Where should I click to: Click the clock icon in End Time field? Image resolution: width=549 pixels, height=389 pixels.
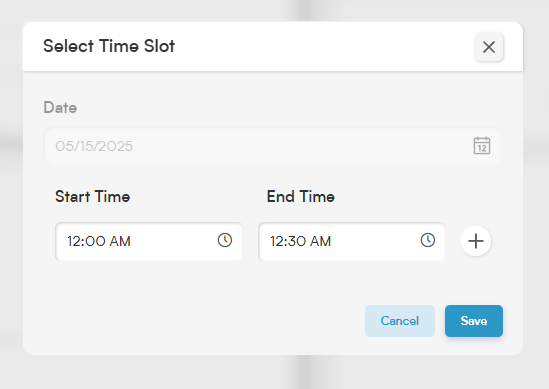click(x=428, y=241)
